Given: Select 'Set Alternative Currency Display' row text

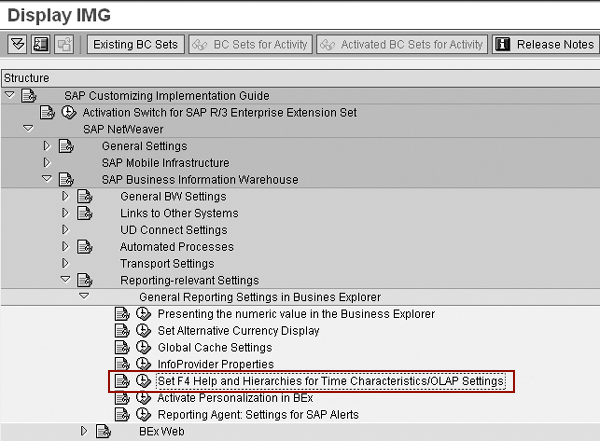Looking at the screenshot, I should click(238, 331).
